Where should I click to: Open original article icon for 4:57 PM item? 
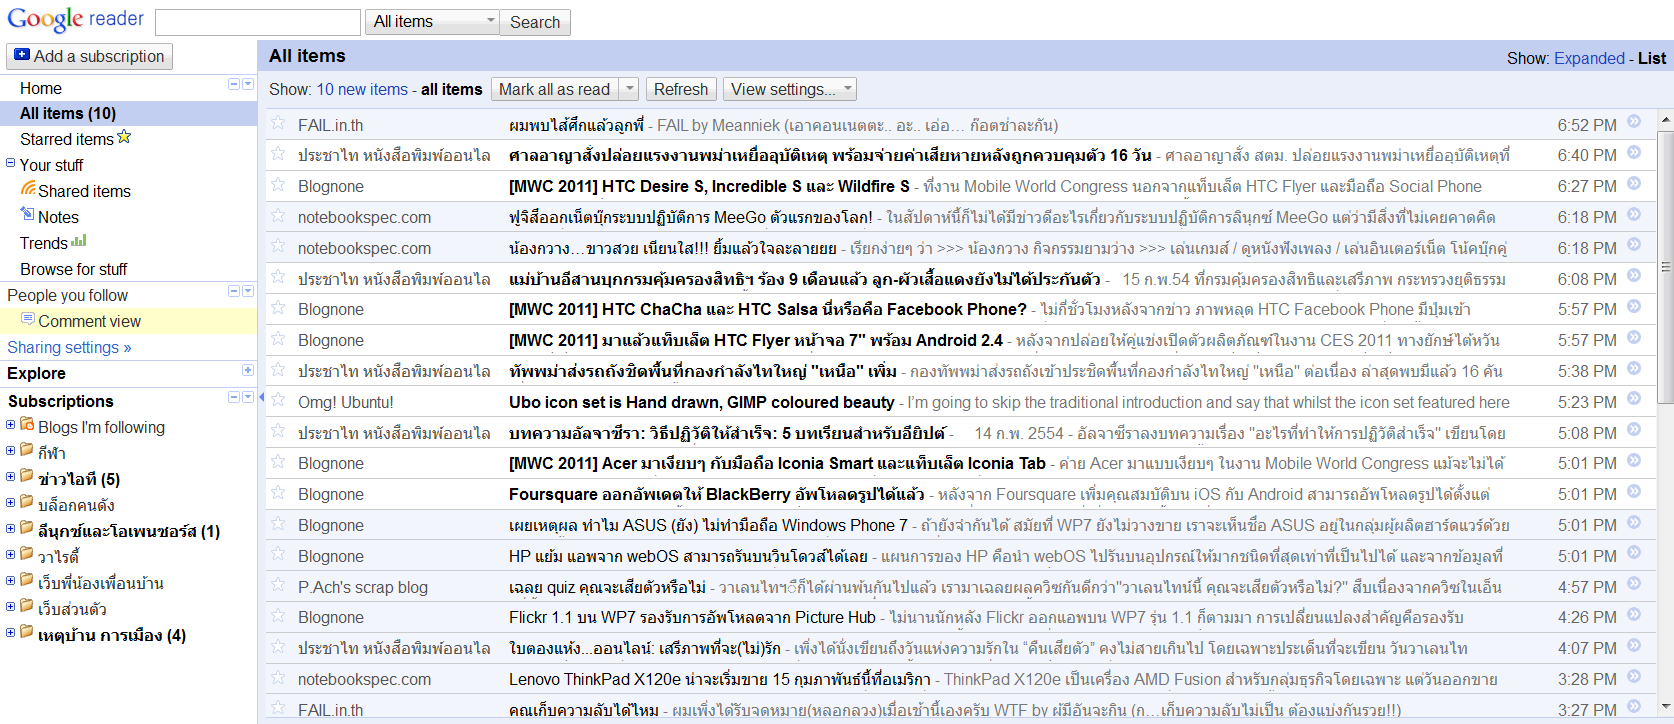pyautogui.click(x=1634, y=583)
